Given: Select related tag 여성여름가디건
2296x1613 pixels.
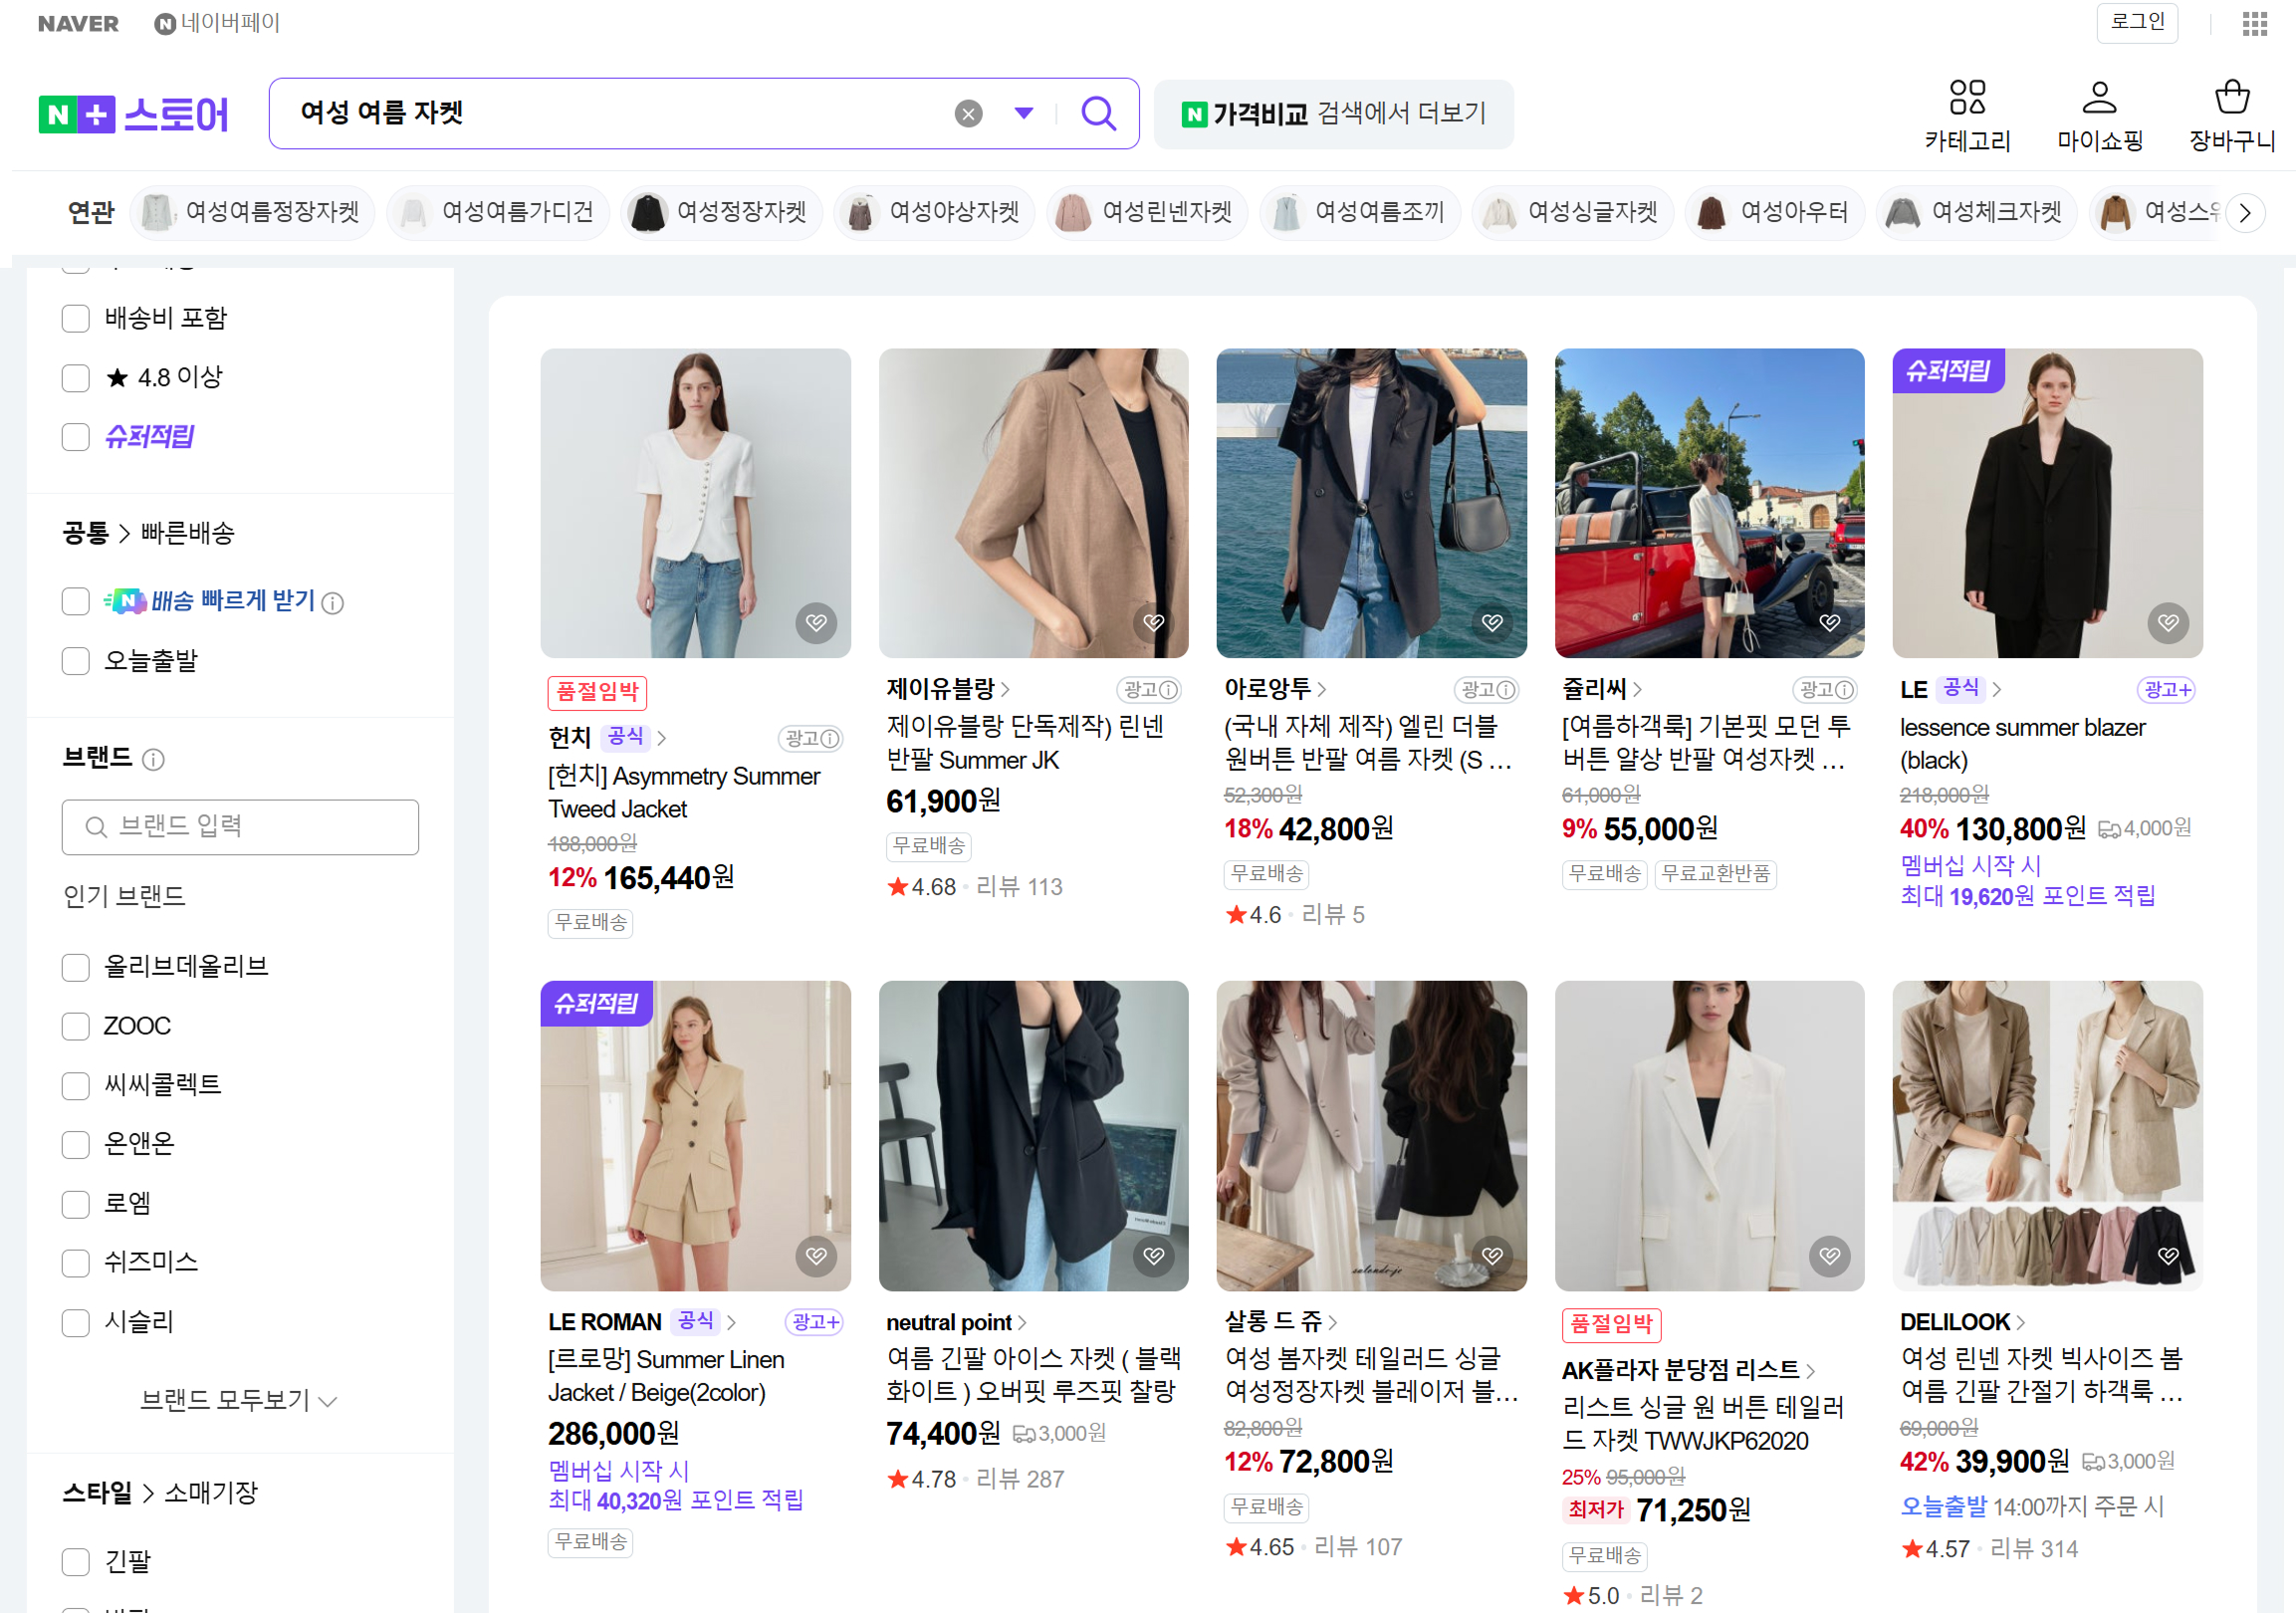Looking at the screenshot, I should [498, 212].
